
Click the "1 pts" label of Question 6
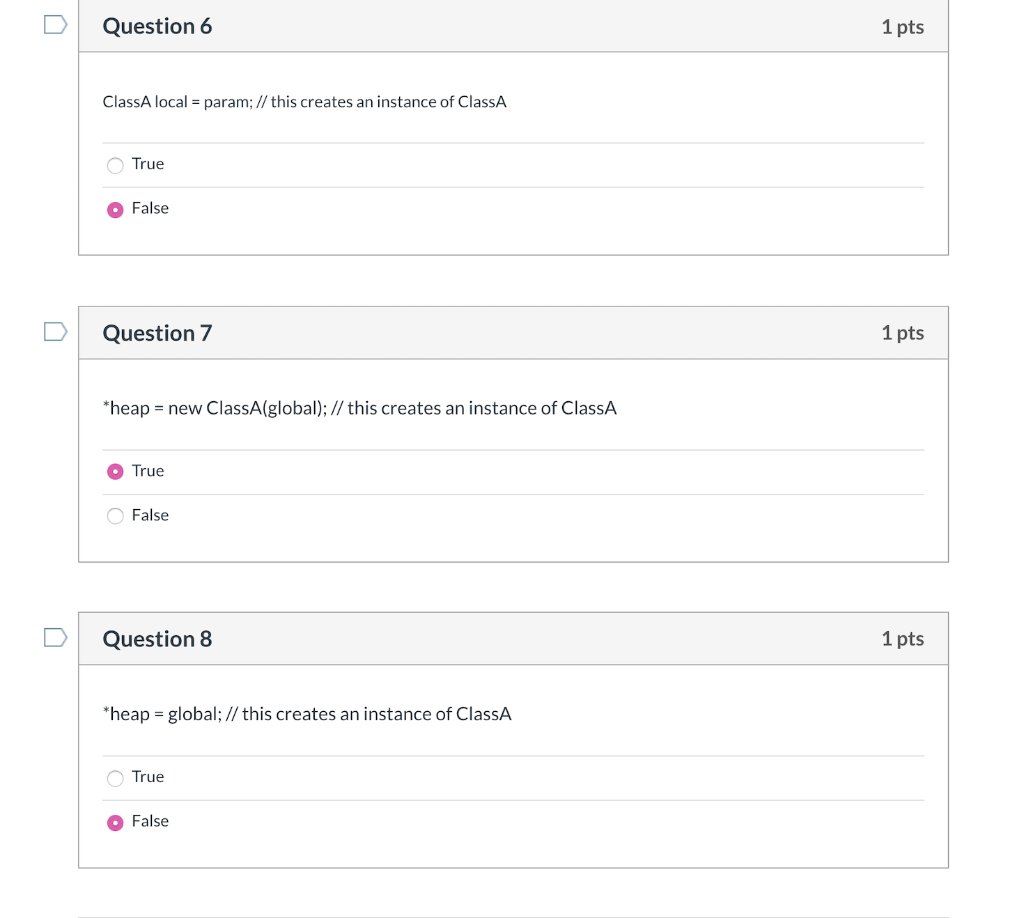(x=902, y=27)
